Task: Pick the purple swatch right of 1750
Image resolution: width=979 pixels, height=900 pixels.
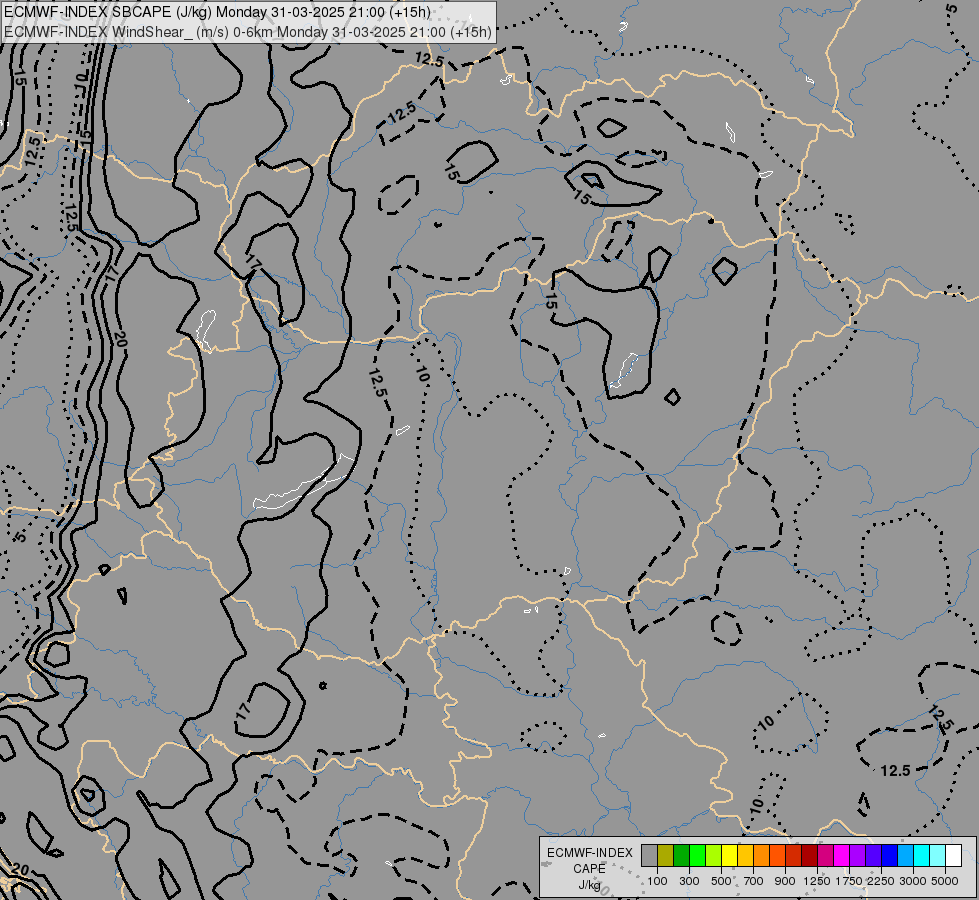Action: [857, 855]
